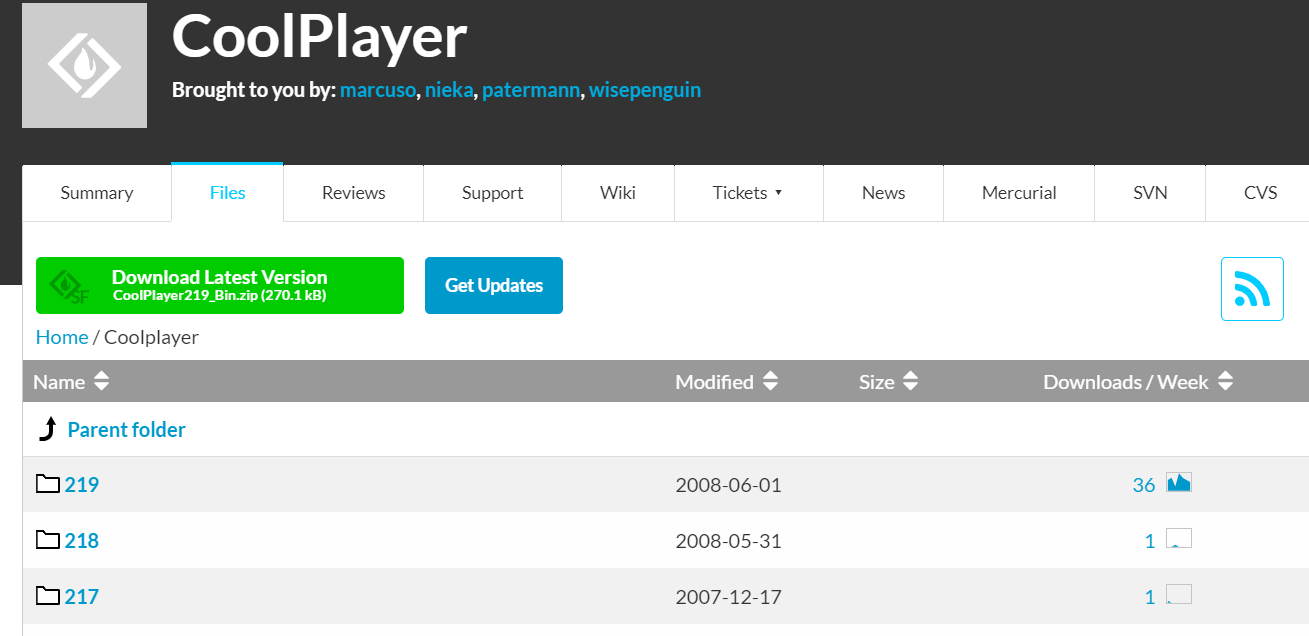Open the SVN tab
1309x636 pixels.
1150,193
